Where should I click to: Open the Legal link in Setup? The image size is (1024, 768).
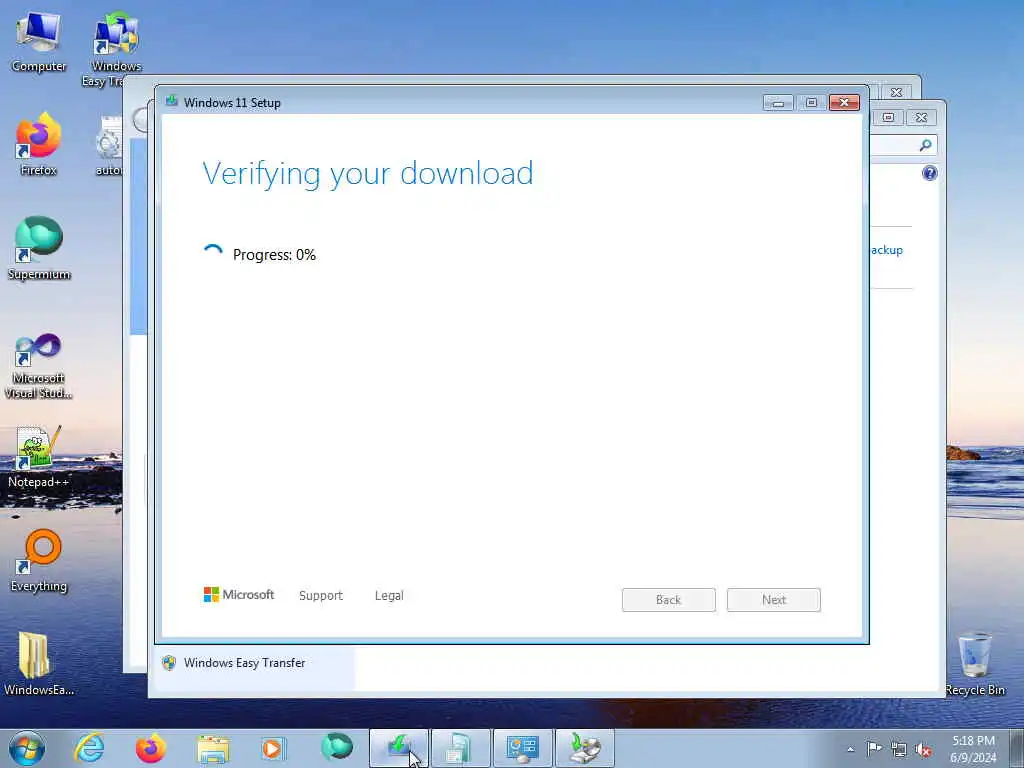[x=389, y=596]
